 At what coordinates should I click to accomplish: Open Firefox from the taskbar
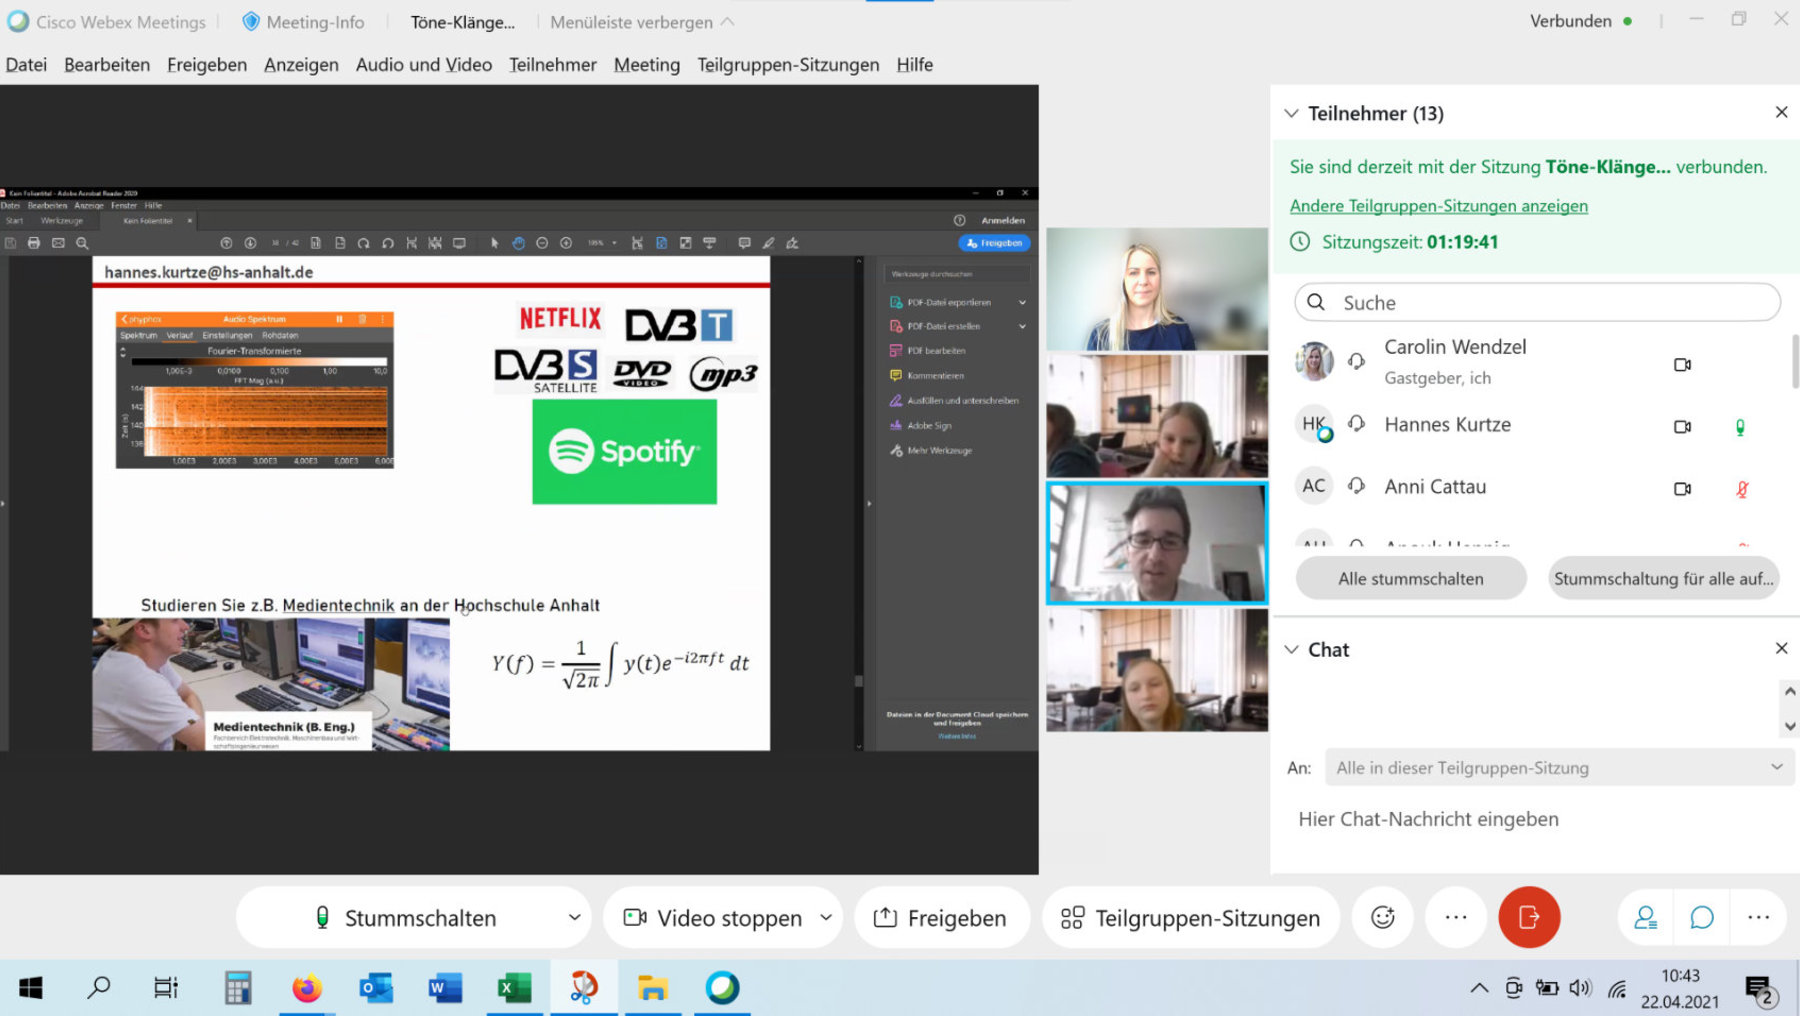coord(307,988)
